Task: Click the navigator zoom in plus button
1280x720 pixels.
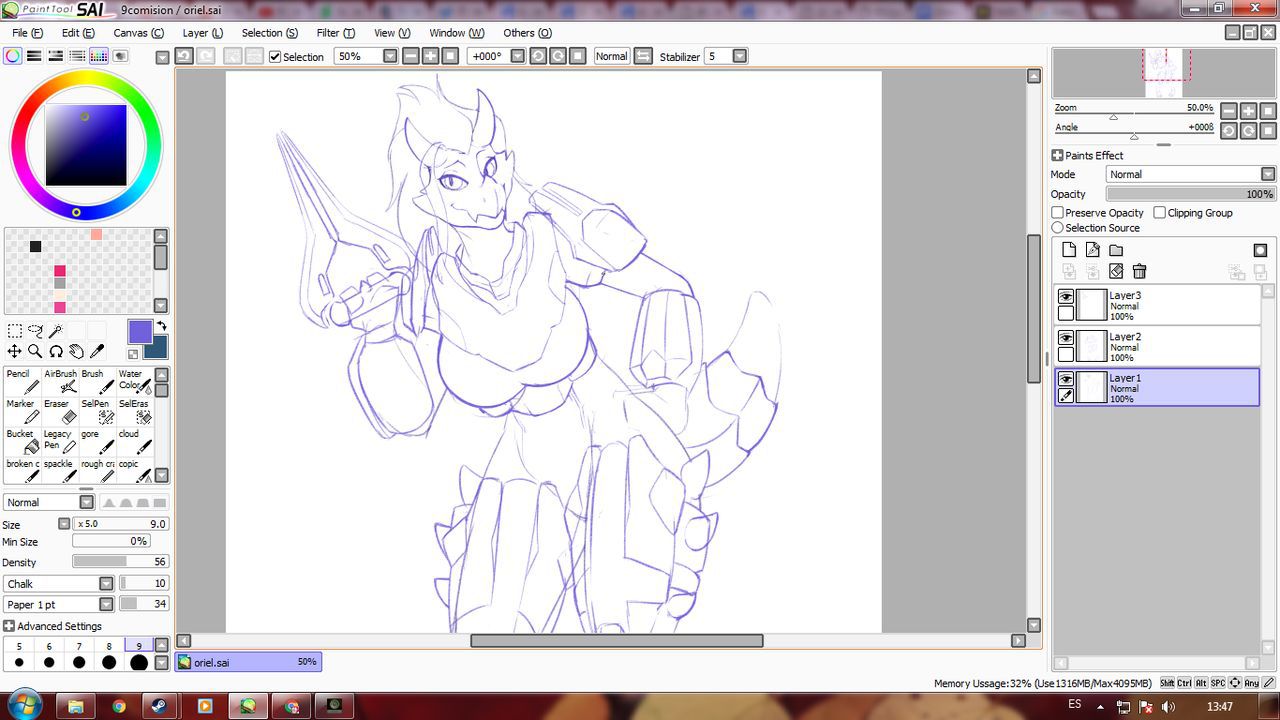Action: click(x=1249, y=111)
